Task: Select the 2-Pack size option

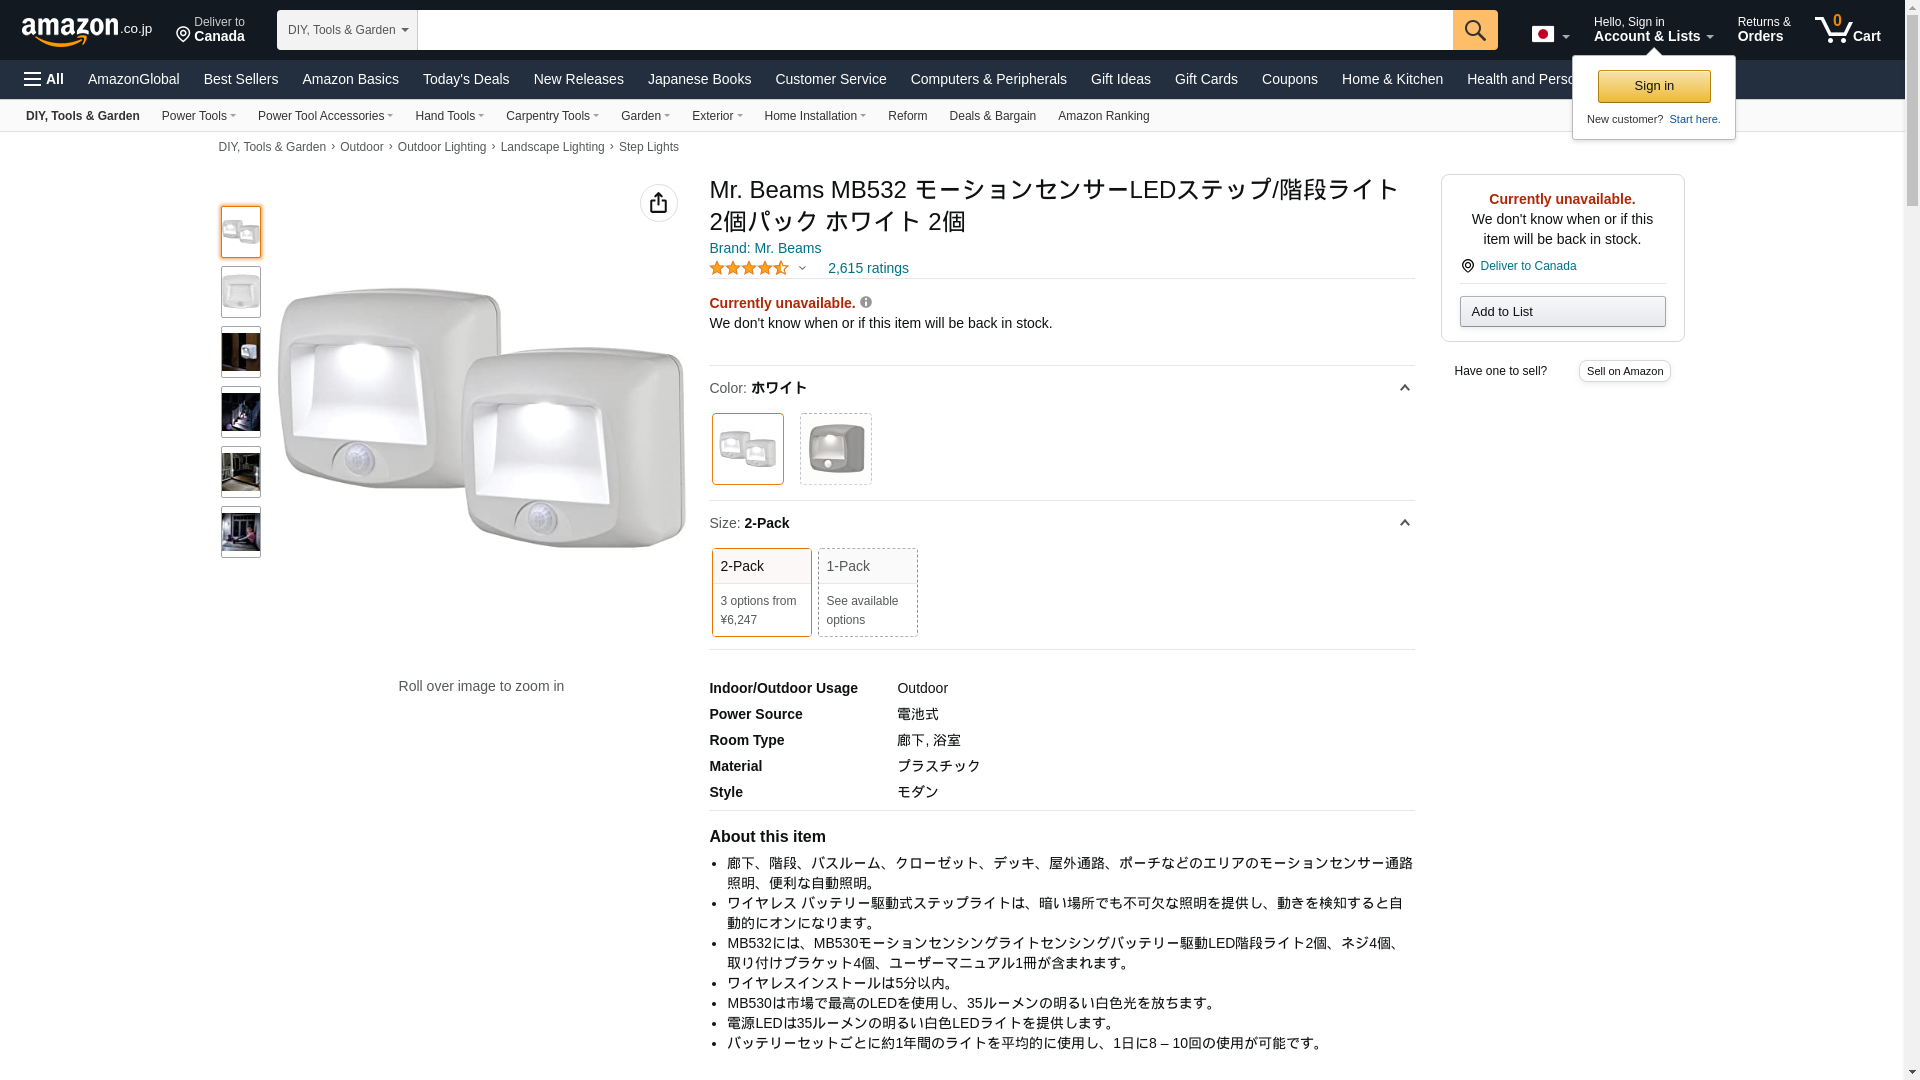Action: (761, 591)
